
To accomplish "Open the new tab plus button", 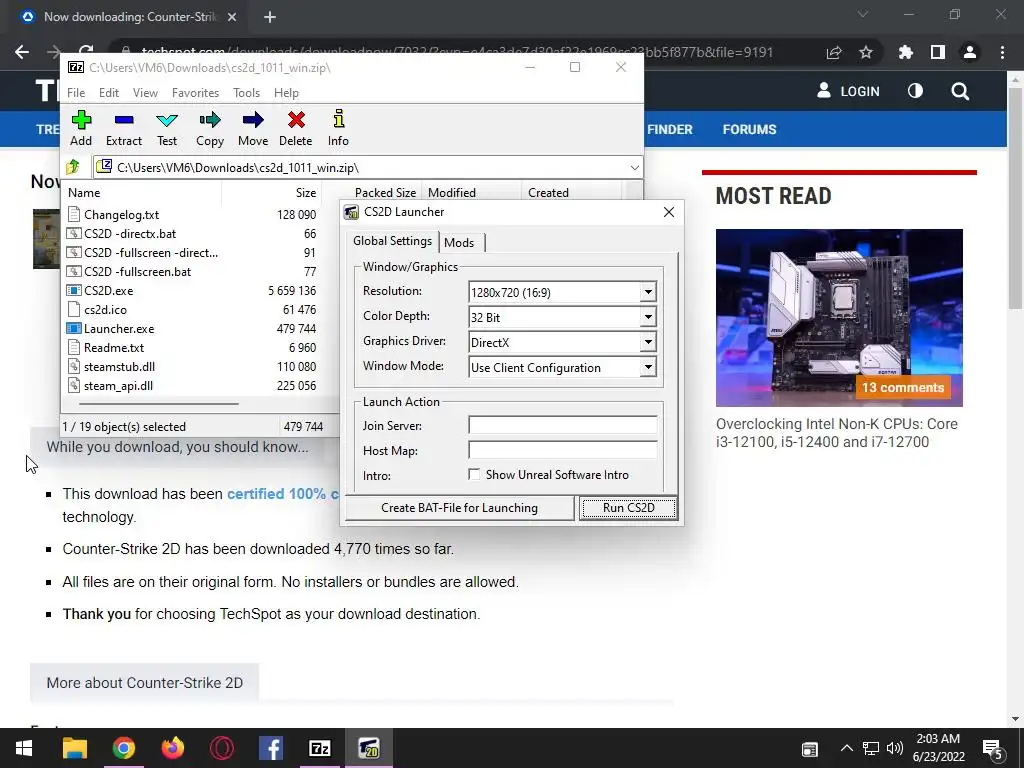I will coord(270,17).
